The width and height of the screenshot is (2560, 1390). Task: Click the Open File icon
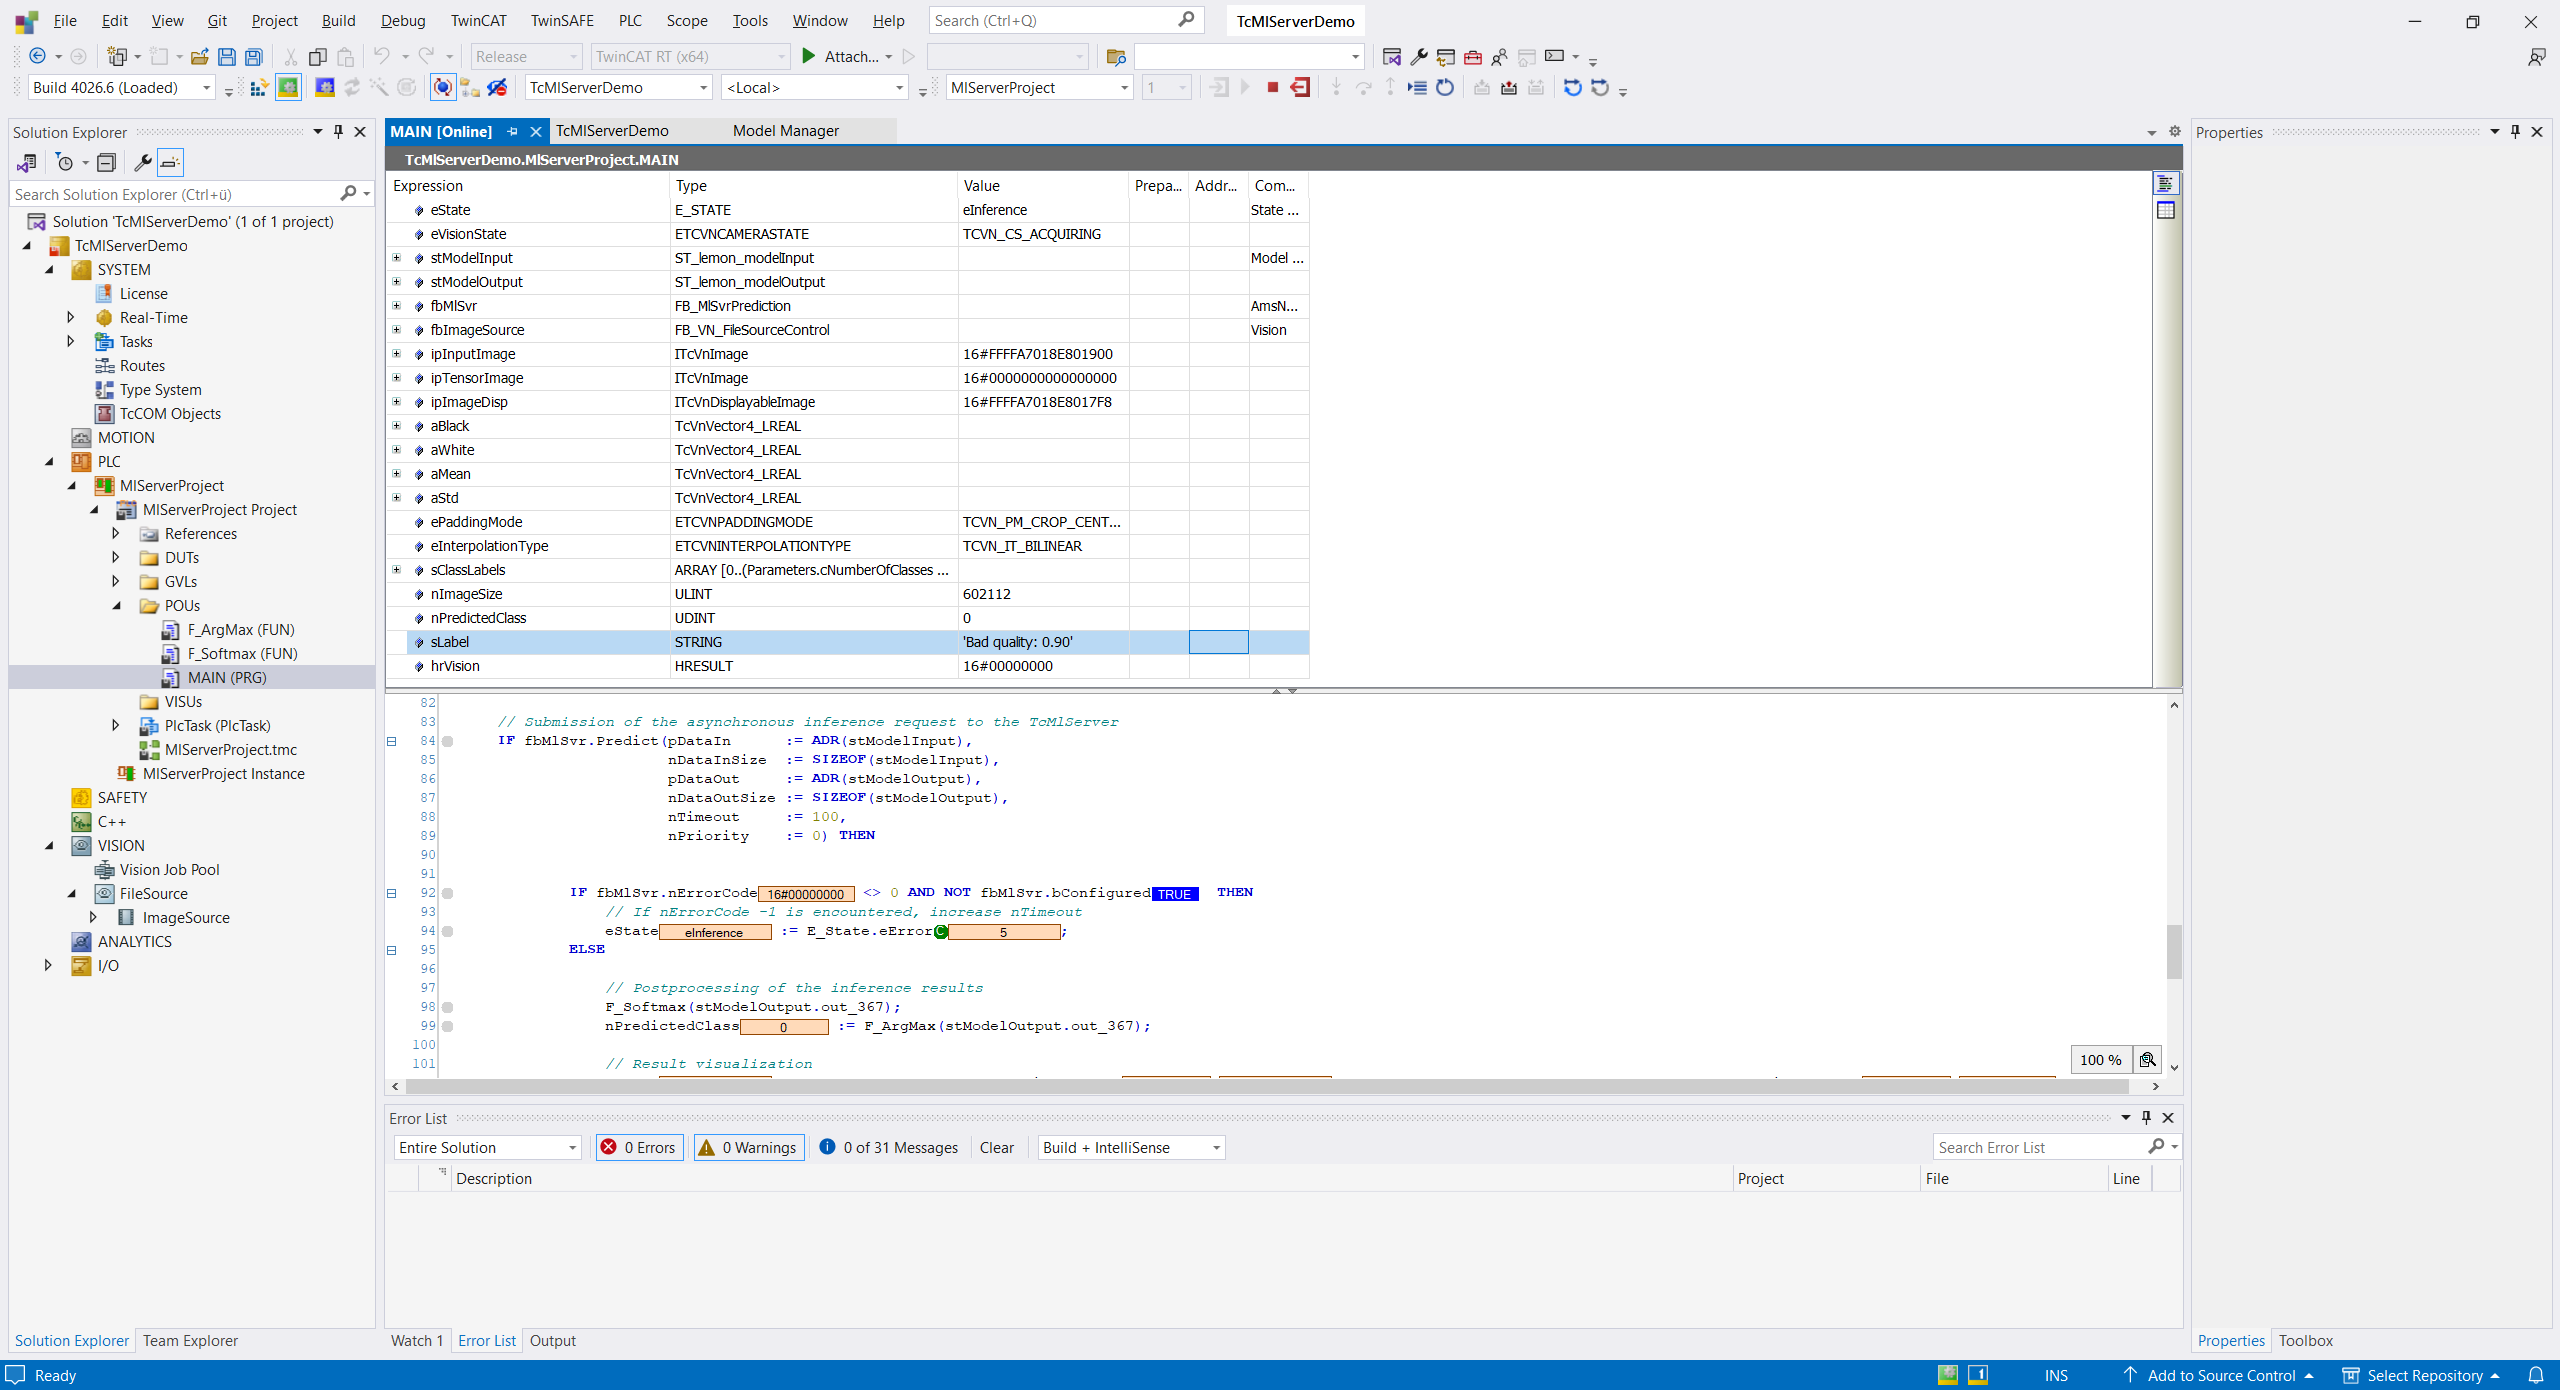click(x=200, y=57)
